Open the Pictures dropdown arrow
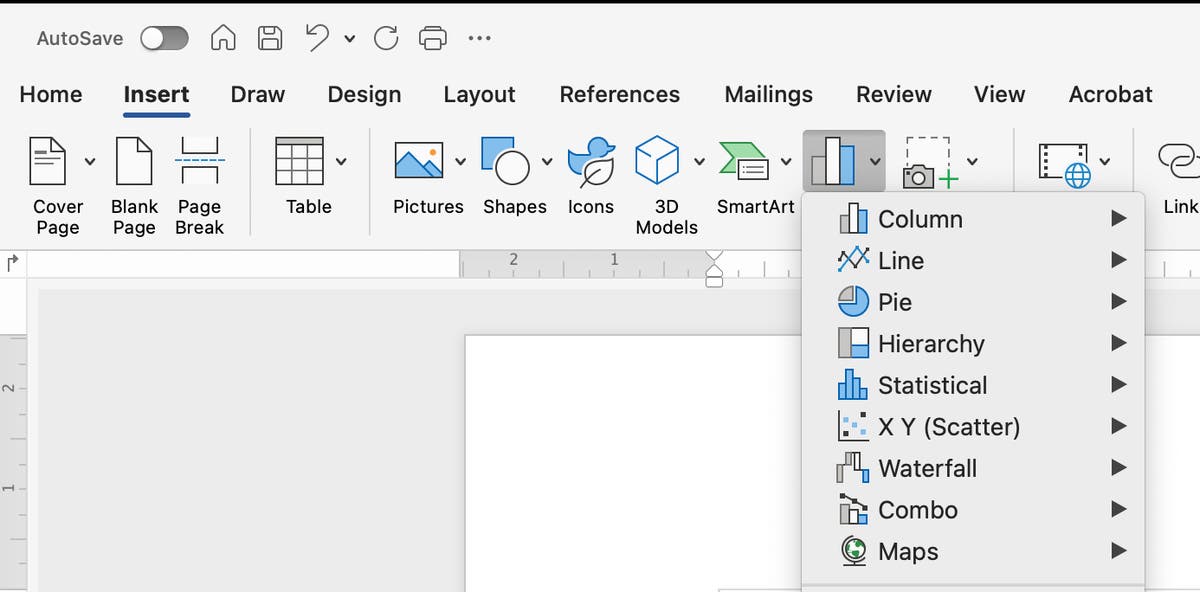 [x=460, y=161]
